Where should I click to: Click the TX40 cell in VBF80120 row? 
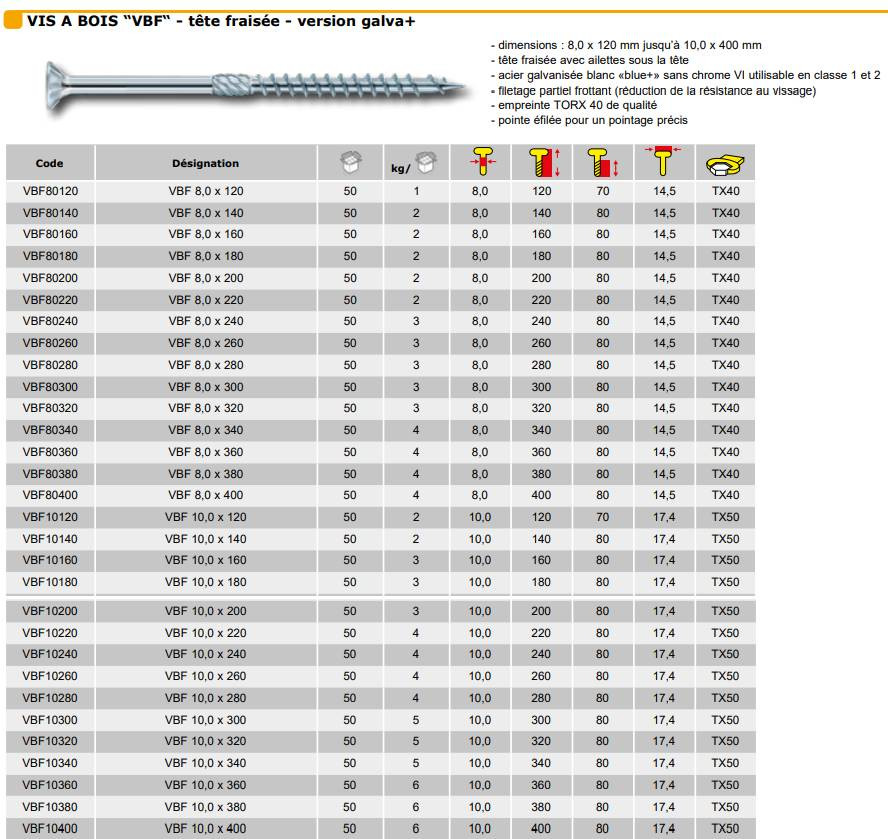(x=725, y=191)
